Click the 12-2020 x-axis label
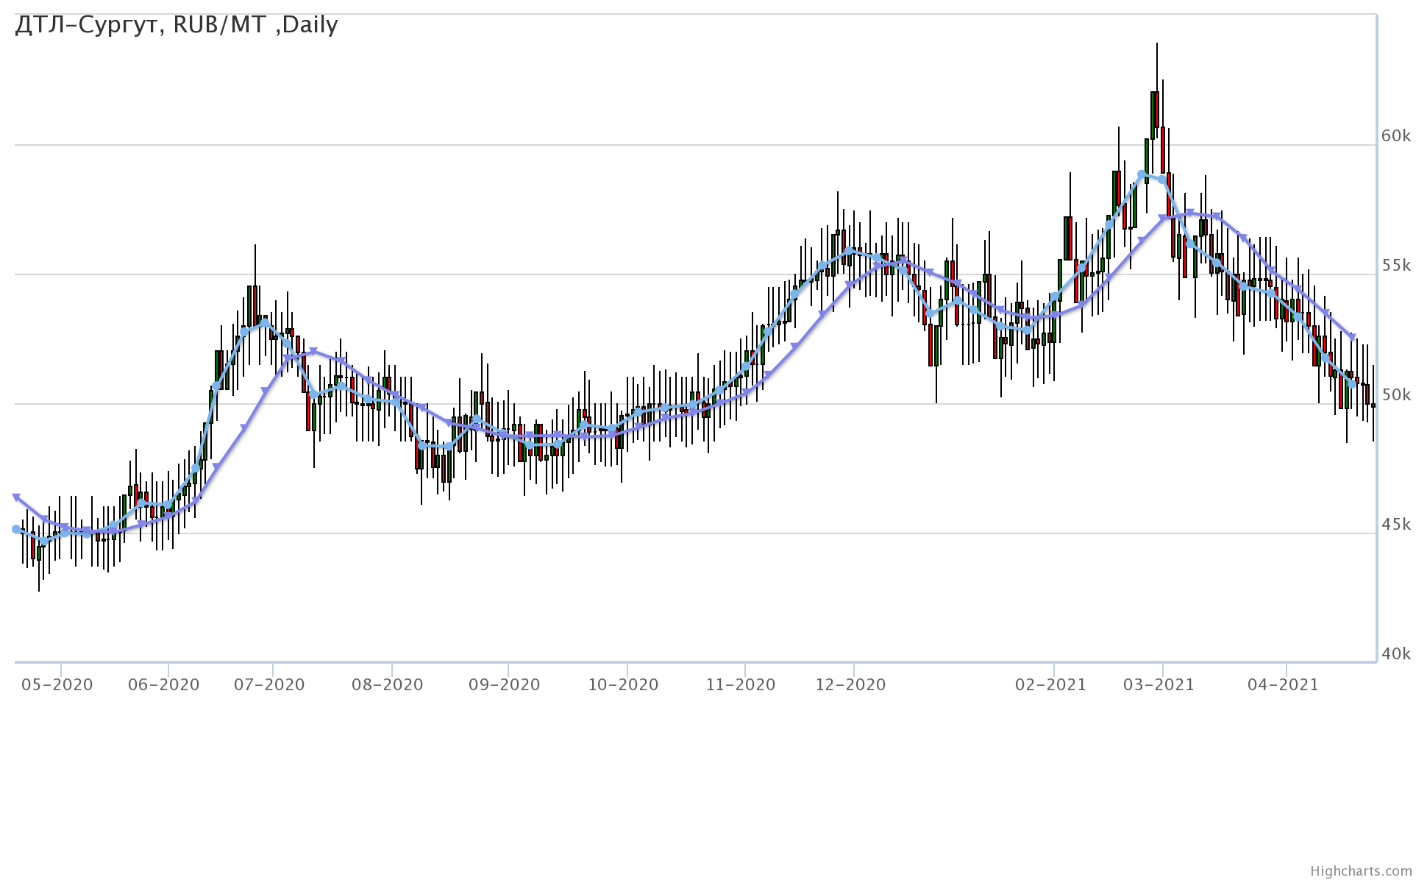 [x=850, y=685]
